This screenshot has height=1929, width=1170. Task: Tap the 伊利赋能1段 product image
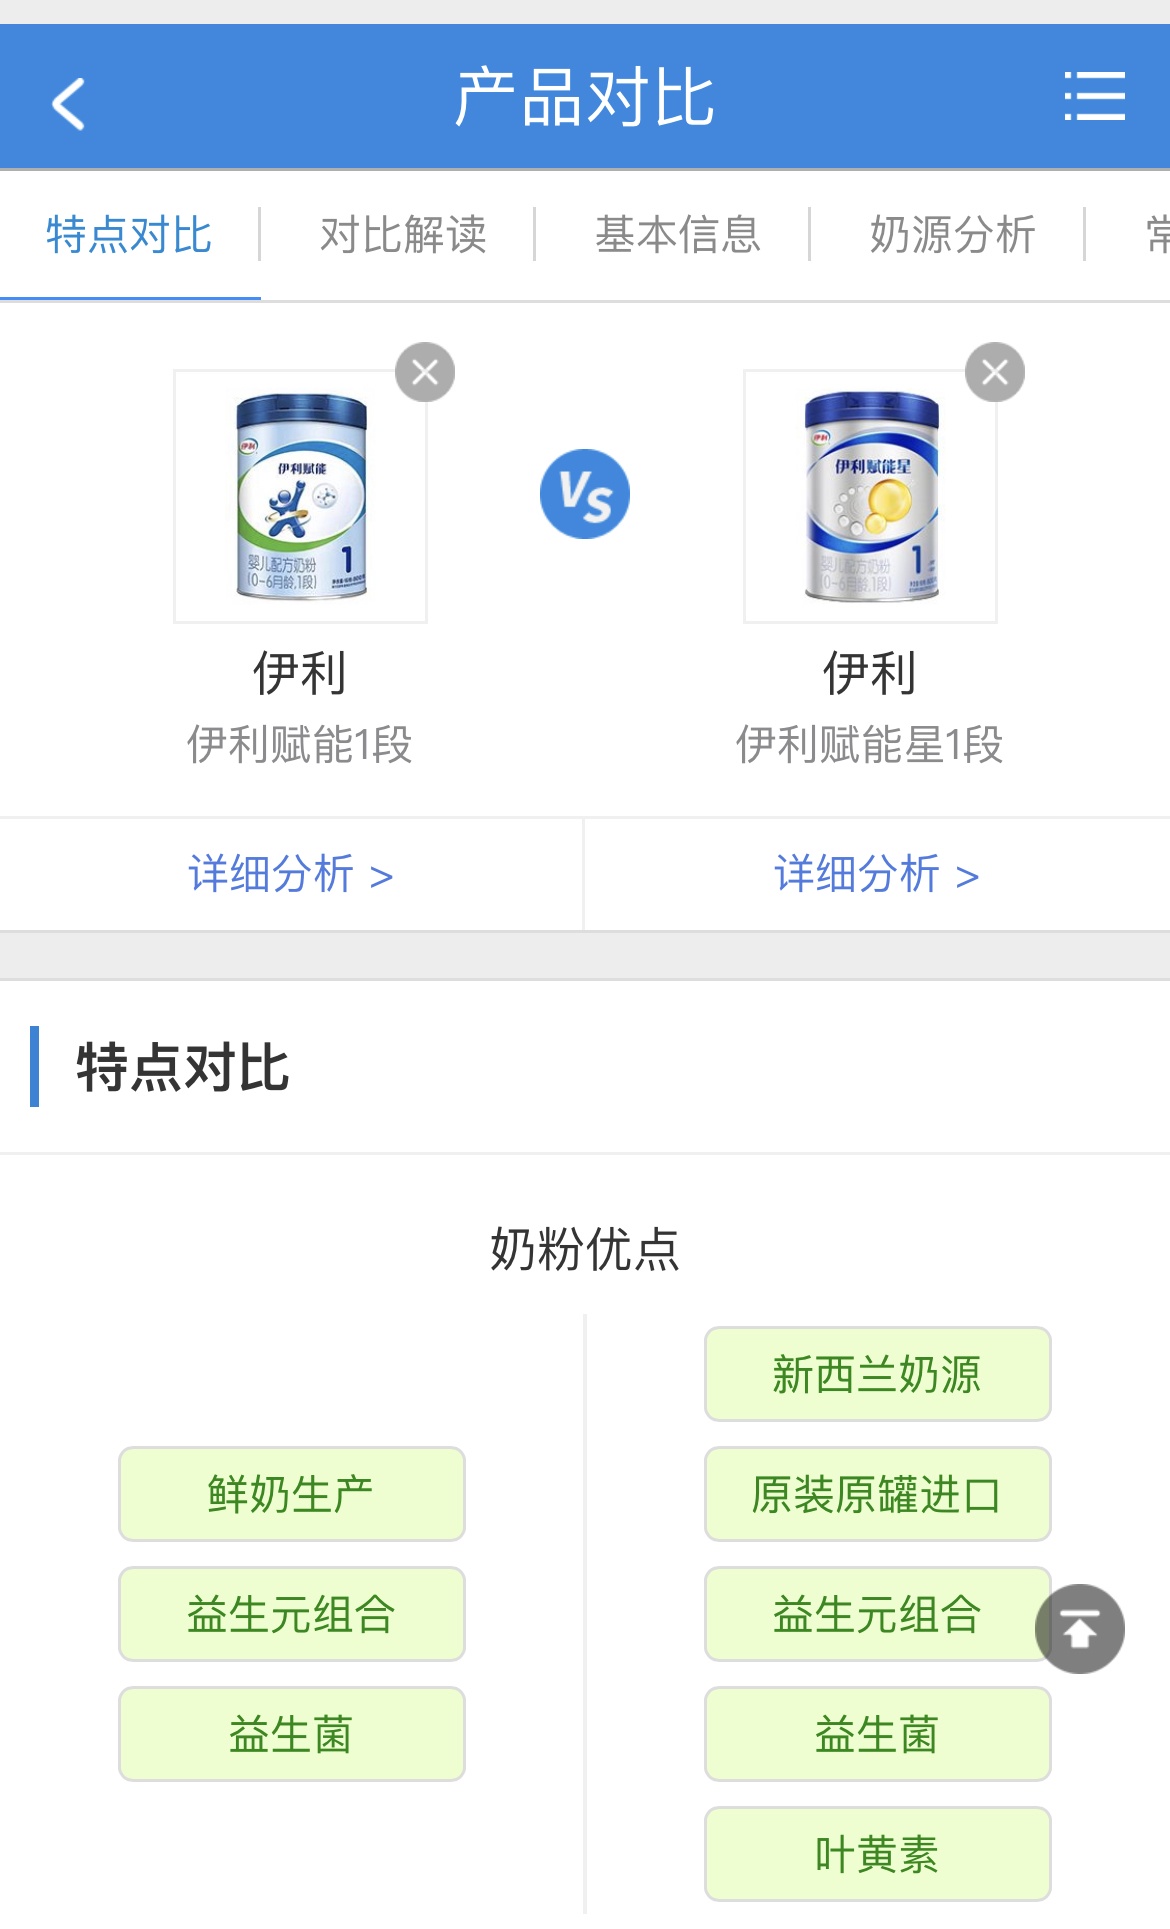[300, 497]
